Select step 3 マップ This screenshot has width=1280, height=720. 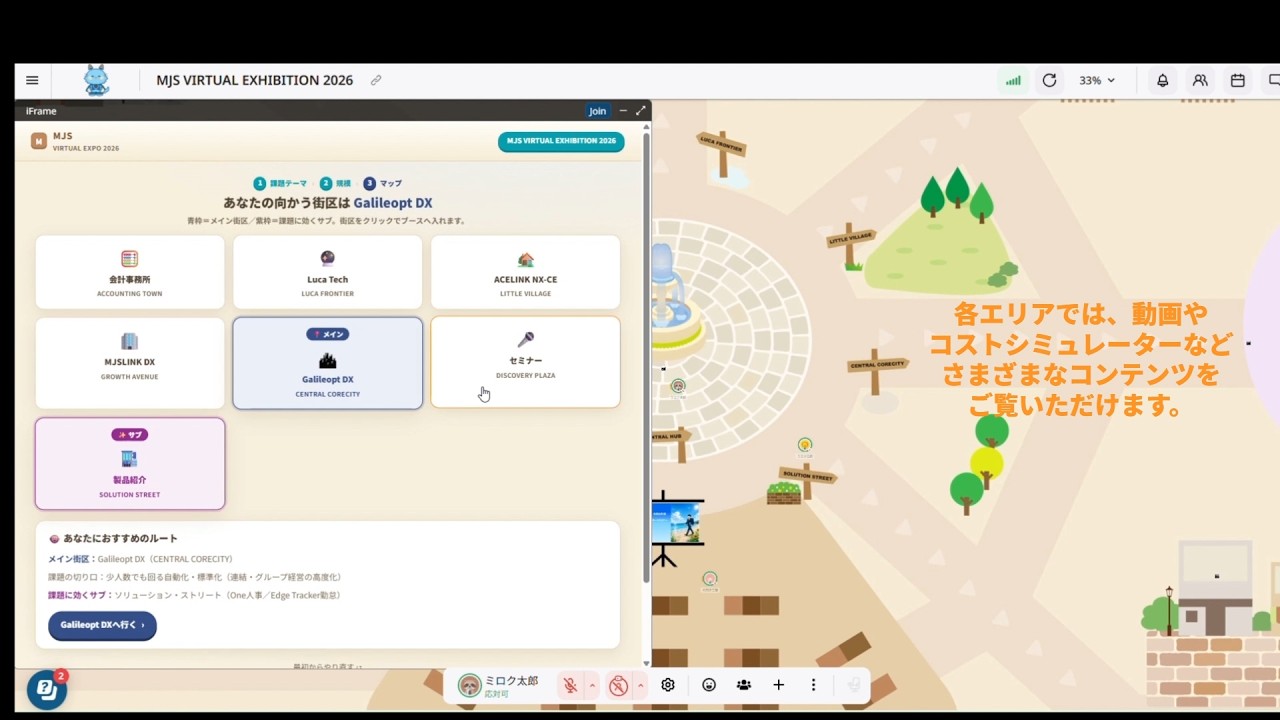383,183
